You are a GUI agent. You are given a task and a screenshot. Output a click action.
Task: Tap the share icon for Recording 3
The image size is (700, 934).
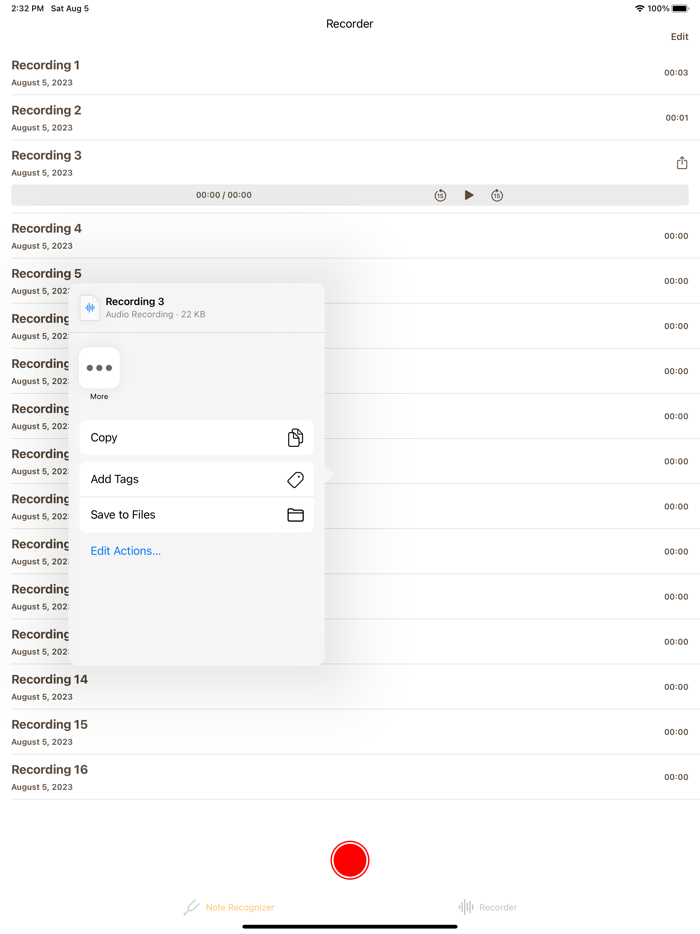point(682,163)
